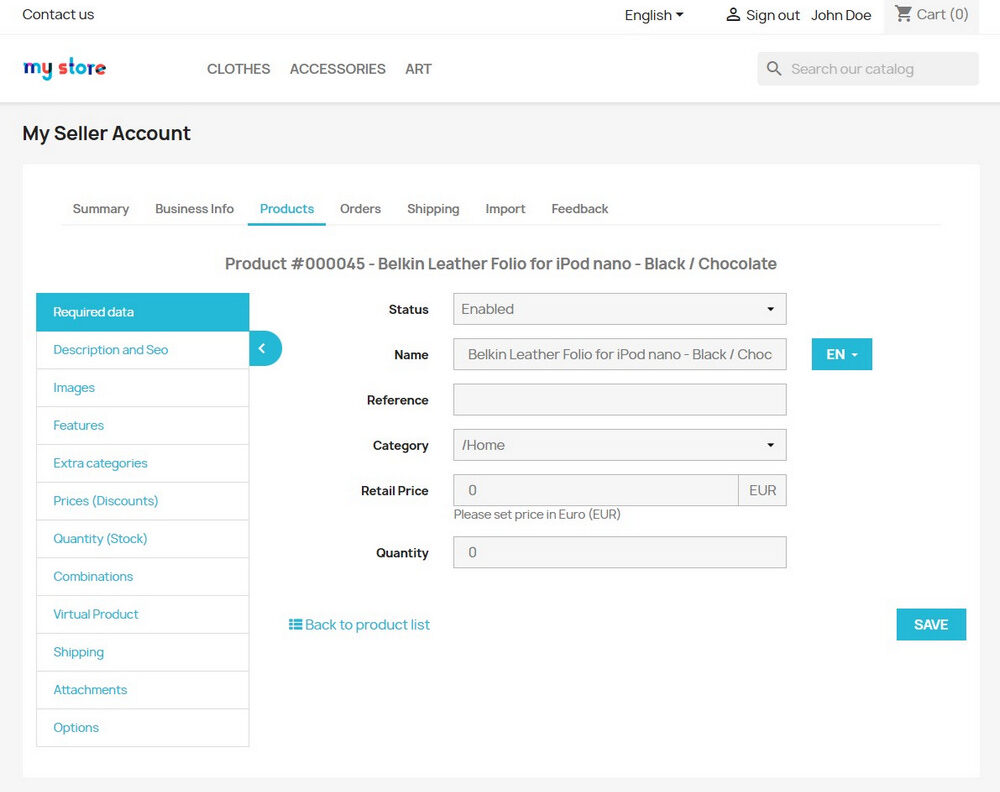Select Required data in sidebar
Image resolution: width=1000 pixels, height=792 pixels.
(143, 312)
